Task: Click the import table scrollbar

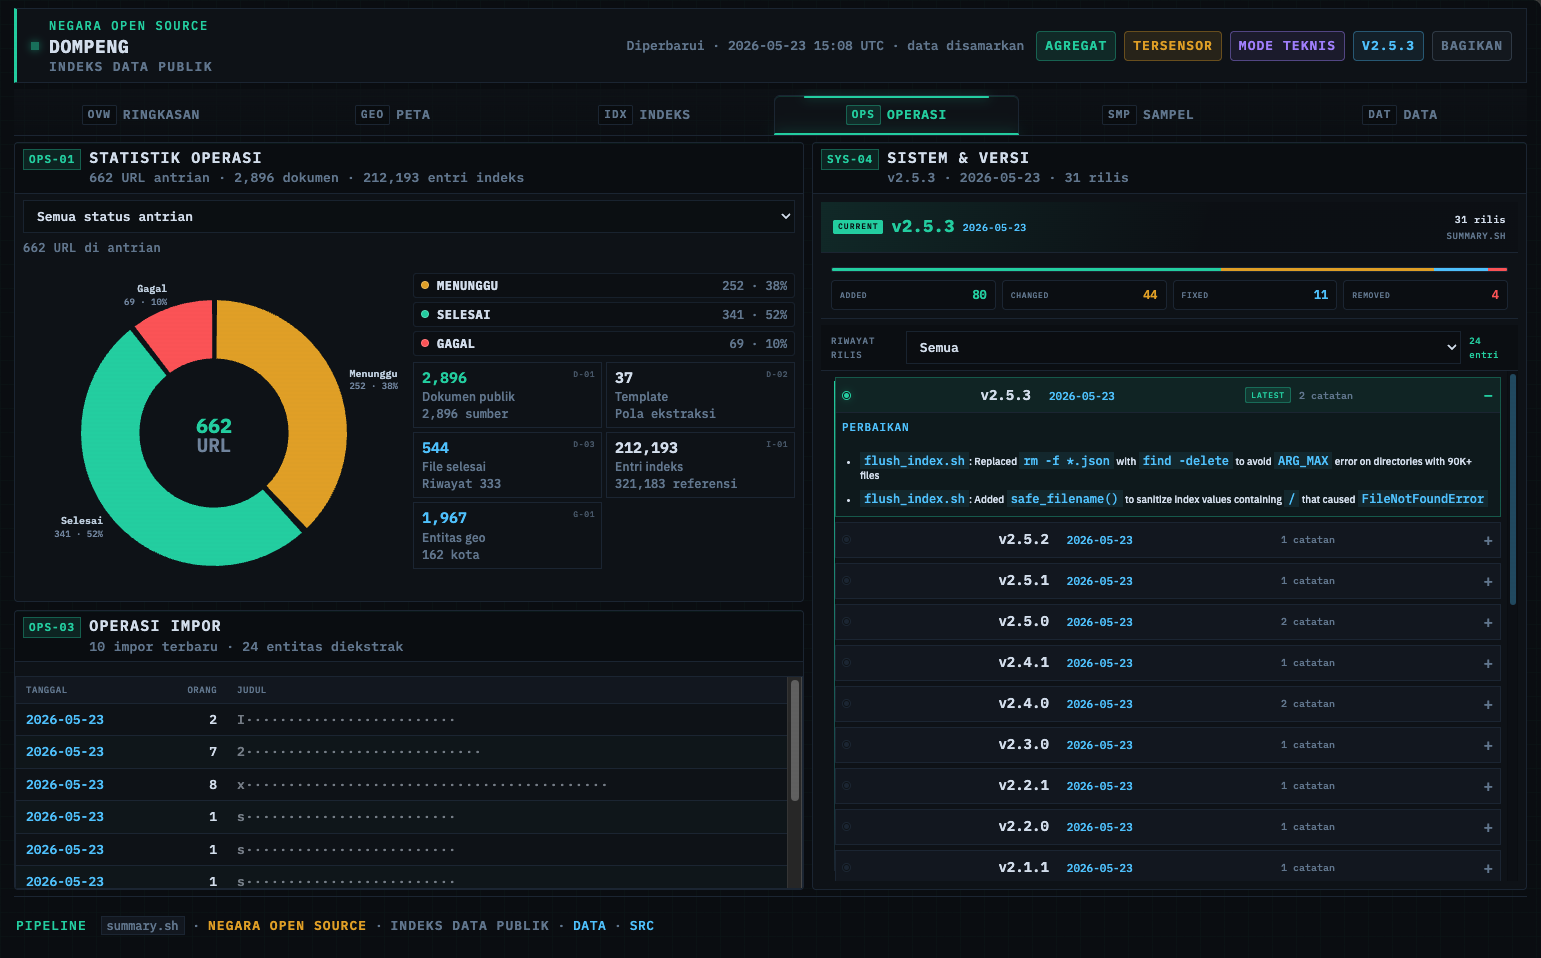Action: (795, 740)
